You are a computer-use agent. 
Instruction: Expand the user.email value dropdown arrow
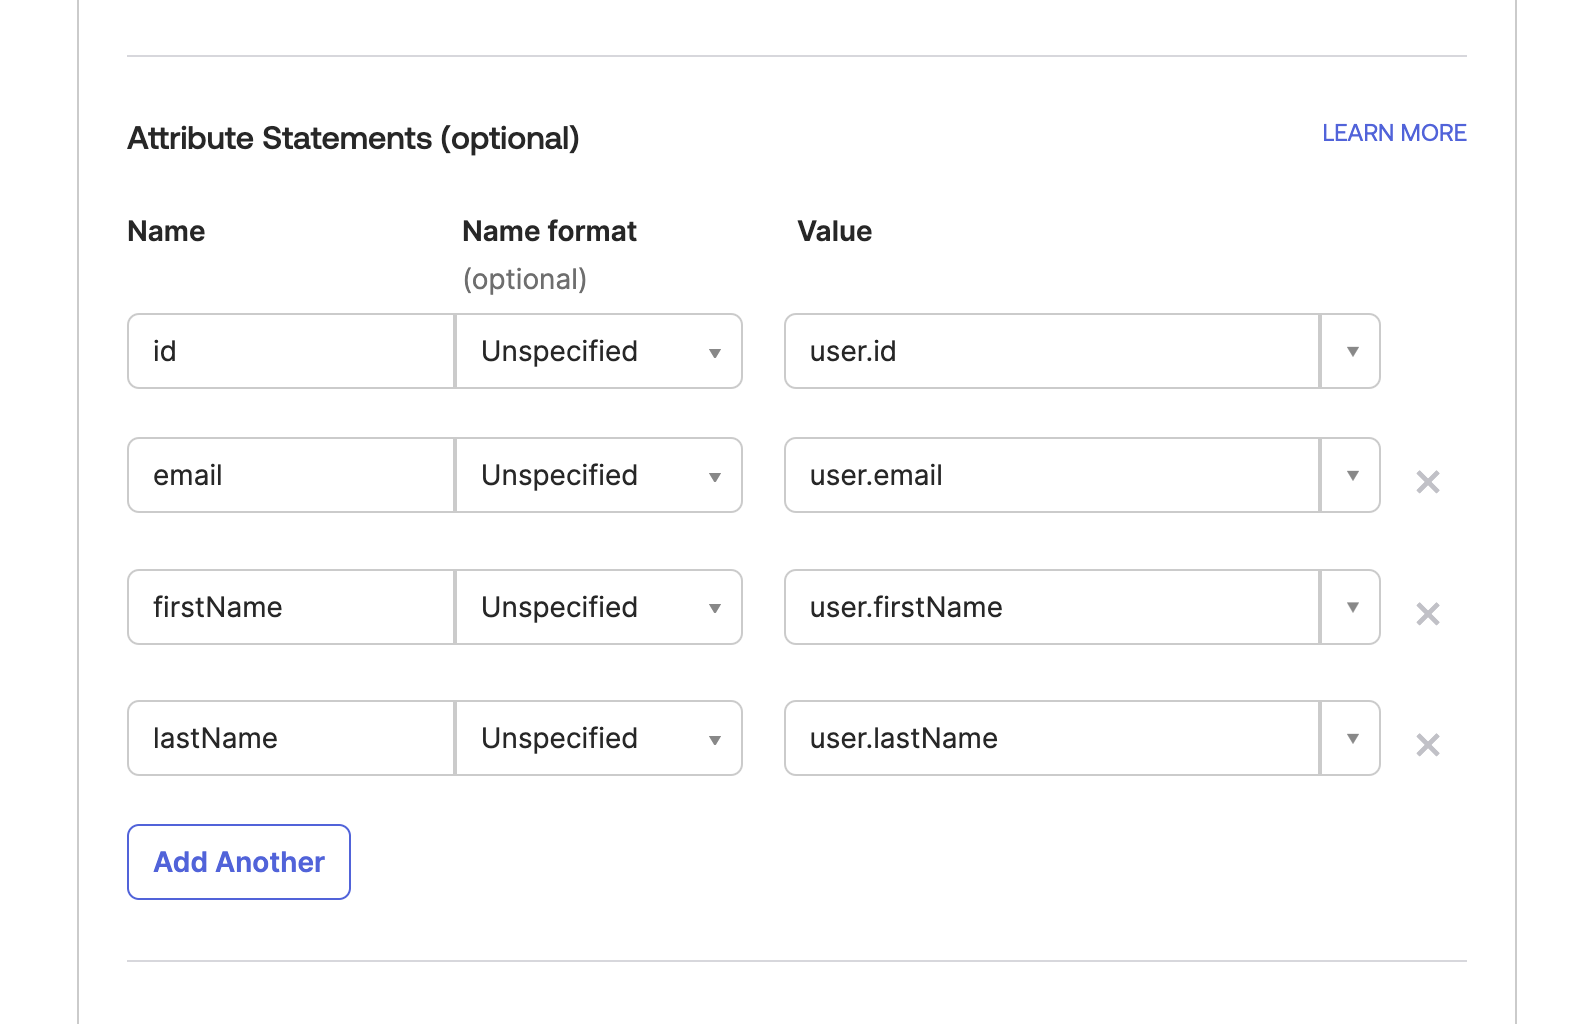click(1352, 475)
